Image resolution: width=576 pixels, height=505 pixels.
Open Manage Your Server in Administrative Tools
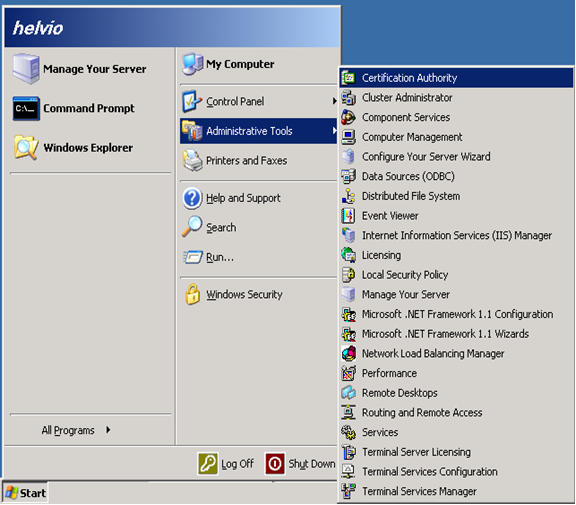point(456,295)
